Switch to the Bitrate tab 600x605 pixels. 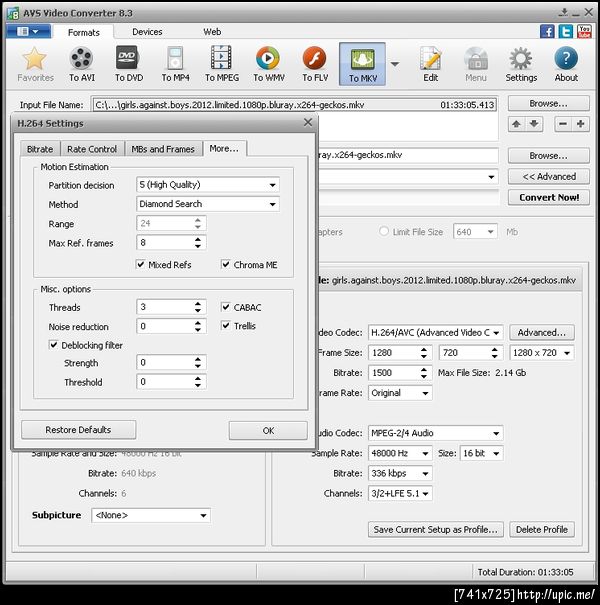pos(40,149)
